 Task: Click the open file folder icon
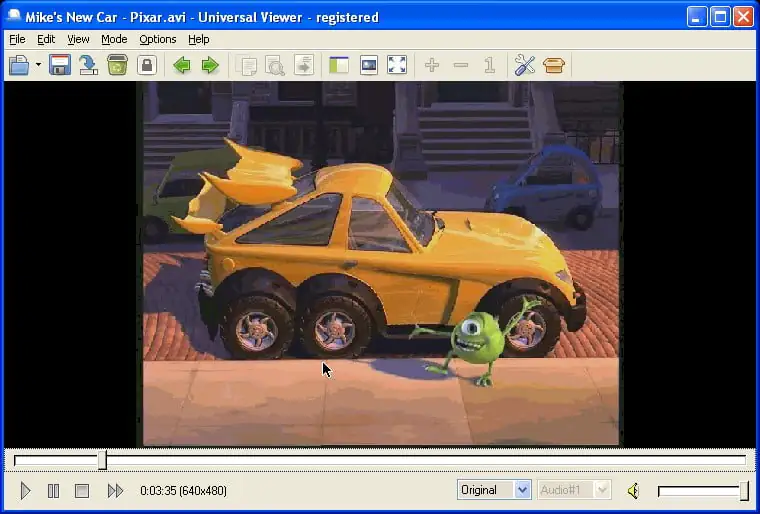19,66
